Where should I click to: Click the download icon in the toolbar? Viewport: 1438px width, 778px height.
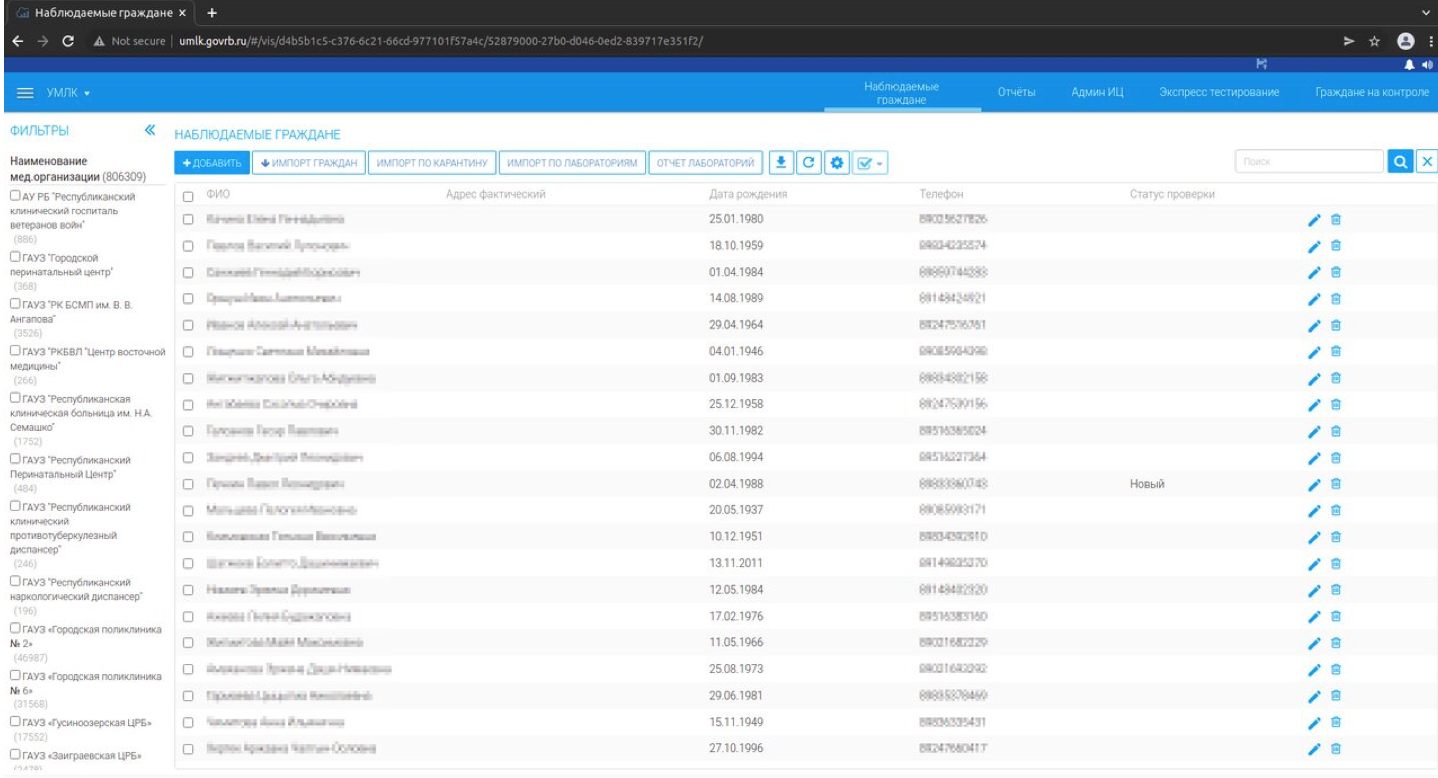click(x=783, y=163)
